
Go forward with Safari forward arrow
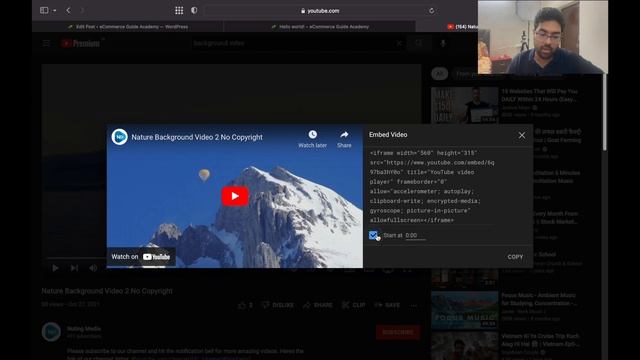coord(82,10)
